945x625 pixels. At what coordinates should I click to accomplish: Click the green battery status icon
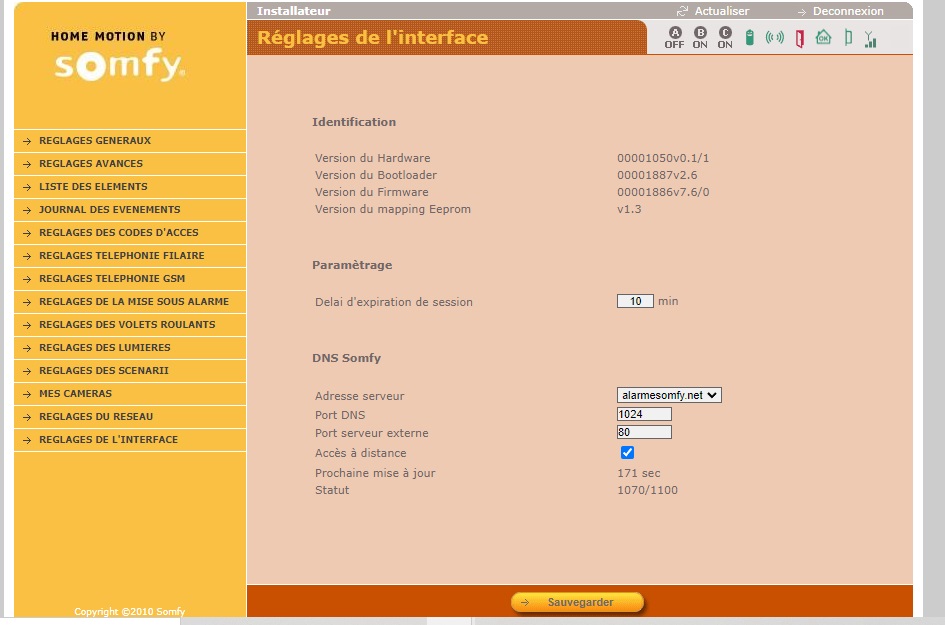[x=750, y=37]
